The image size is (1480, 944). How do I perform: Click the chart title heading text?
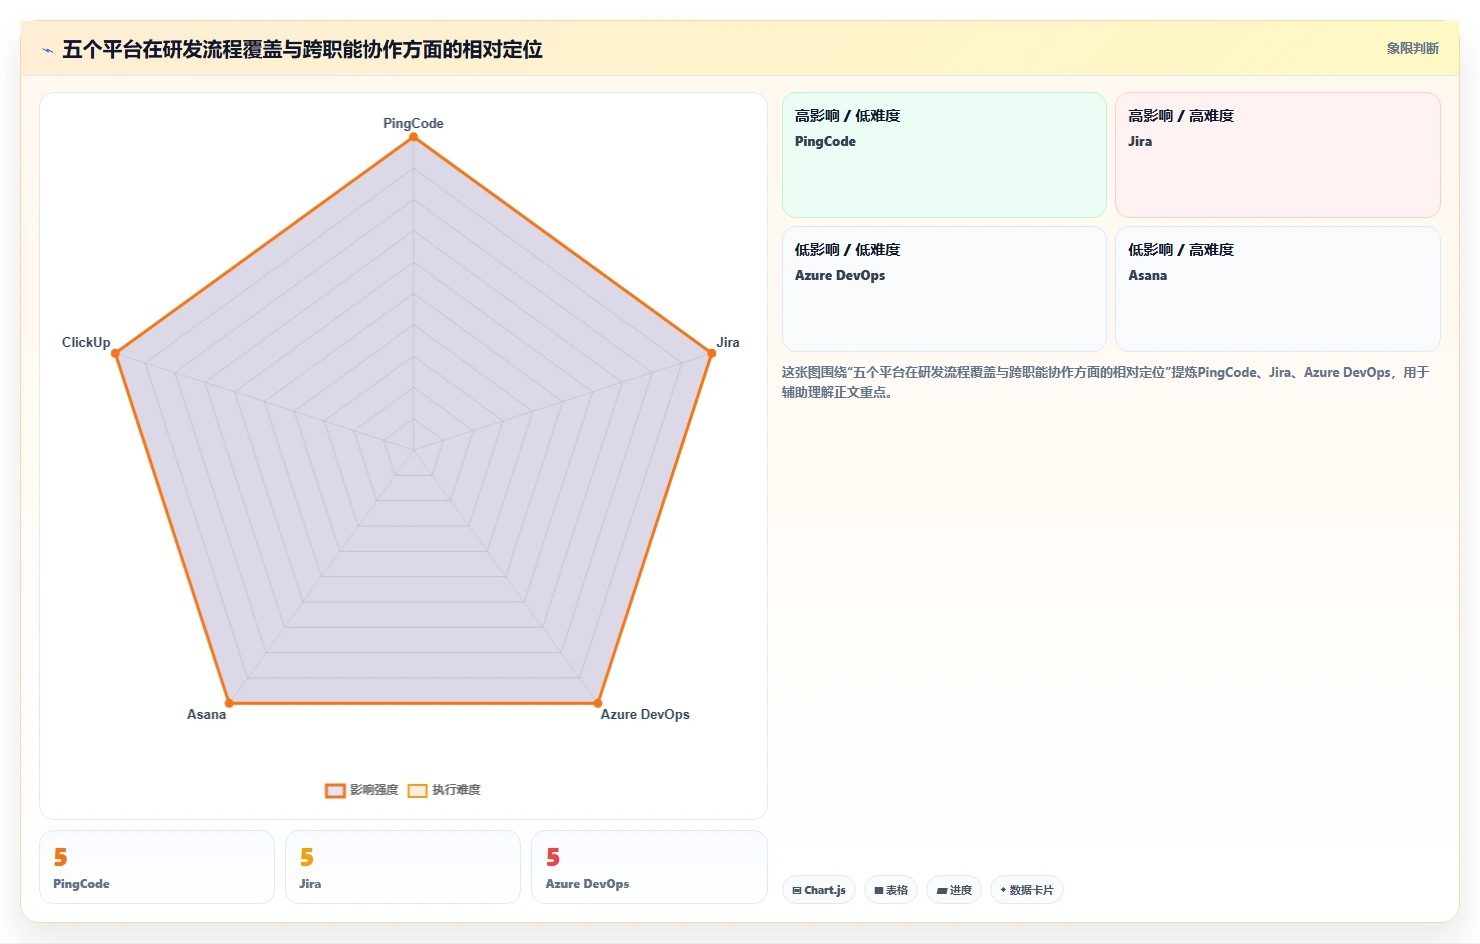[302, 49]
